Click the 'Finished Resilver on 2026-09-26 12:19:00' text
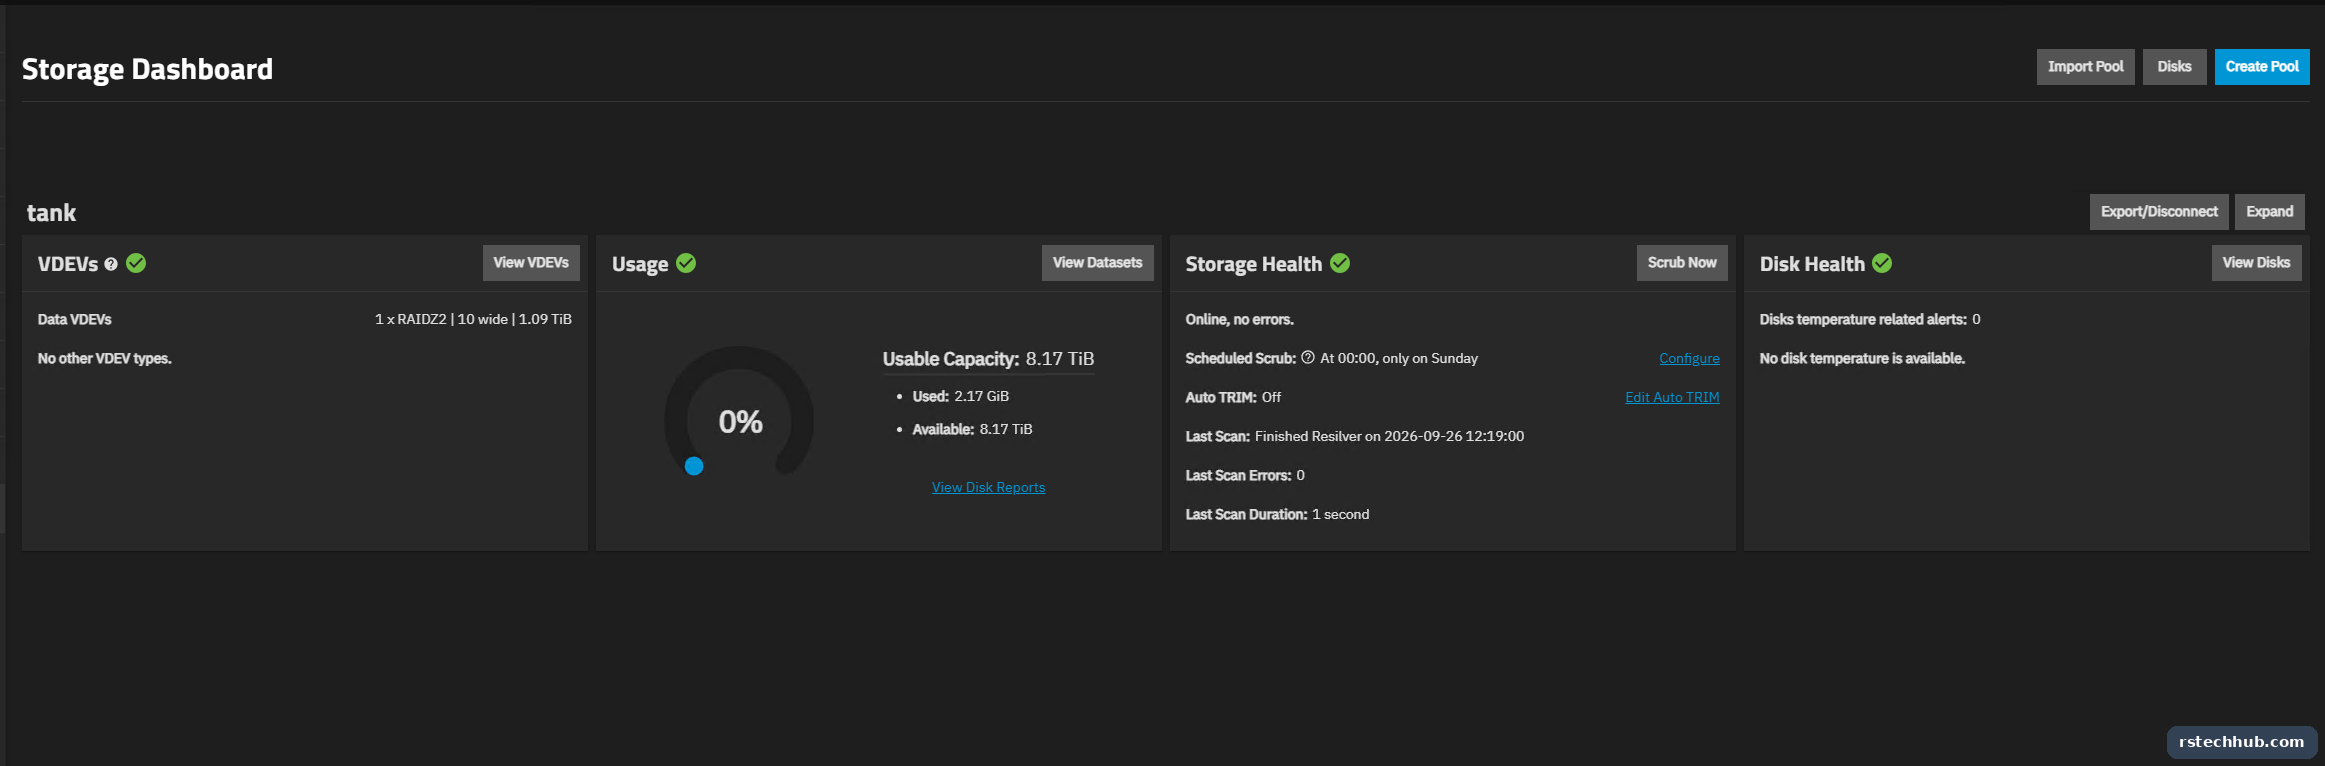 (1389, 436)
